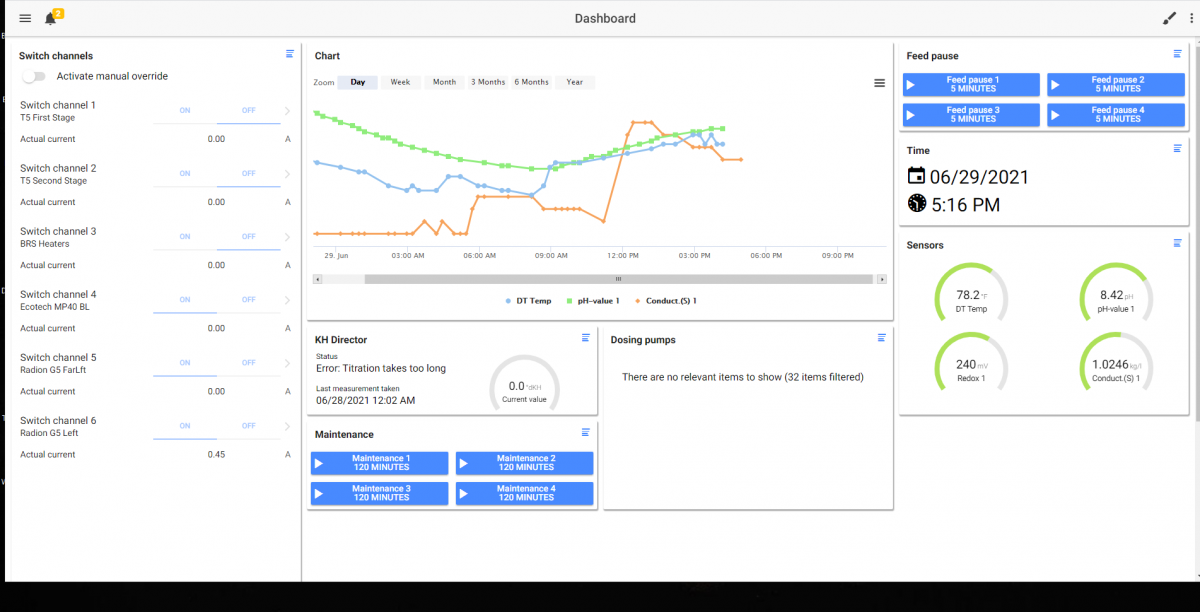The width and height of the screenshot is (1200, 612).
Task: Set Switch channel 6 to ON
Action: click(x=185, y=426)
